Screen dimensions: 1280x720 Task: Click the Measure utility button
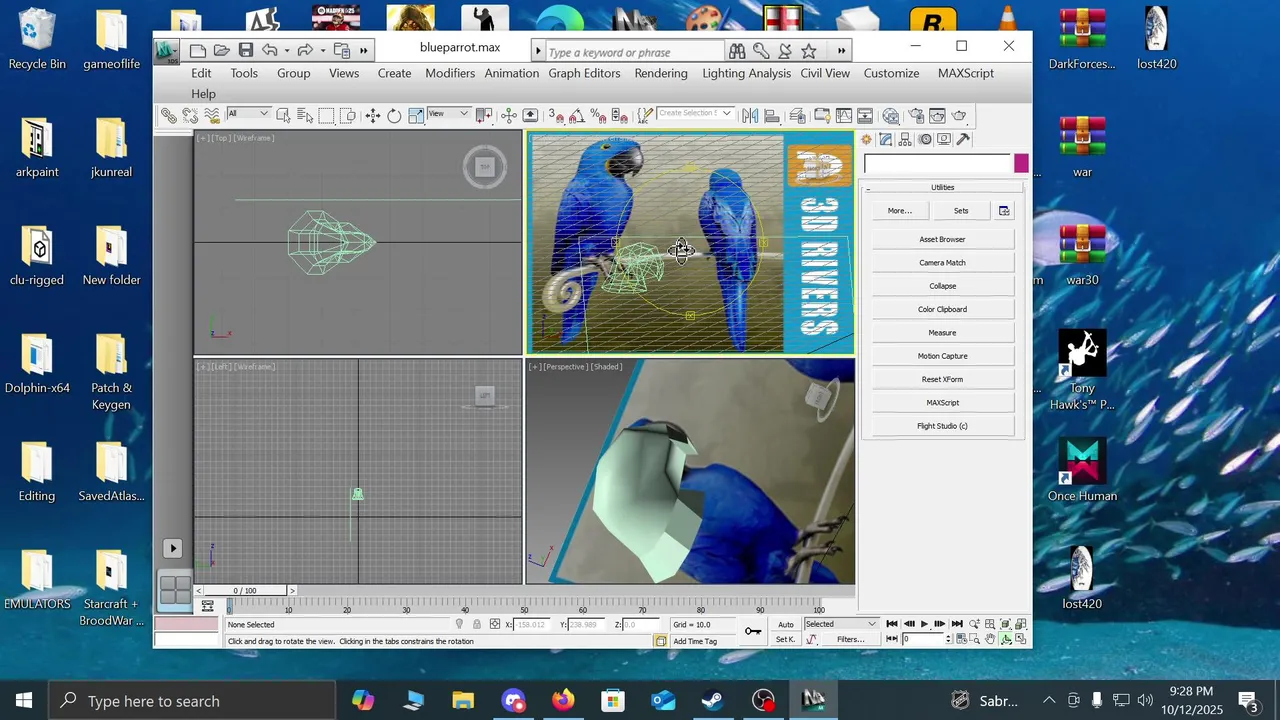click(x=942, y=332)
